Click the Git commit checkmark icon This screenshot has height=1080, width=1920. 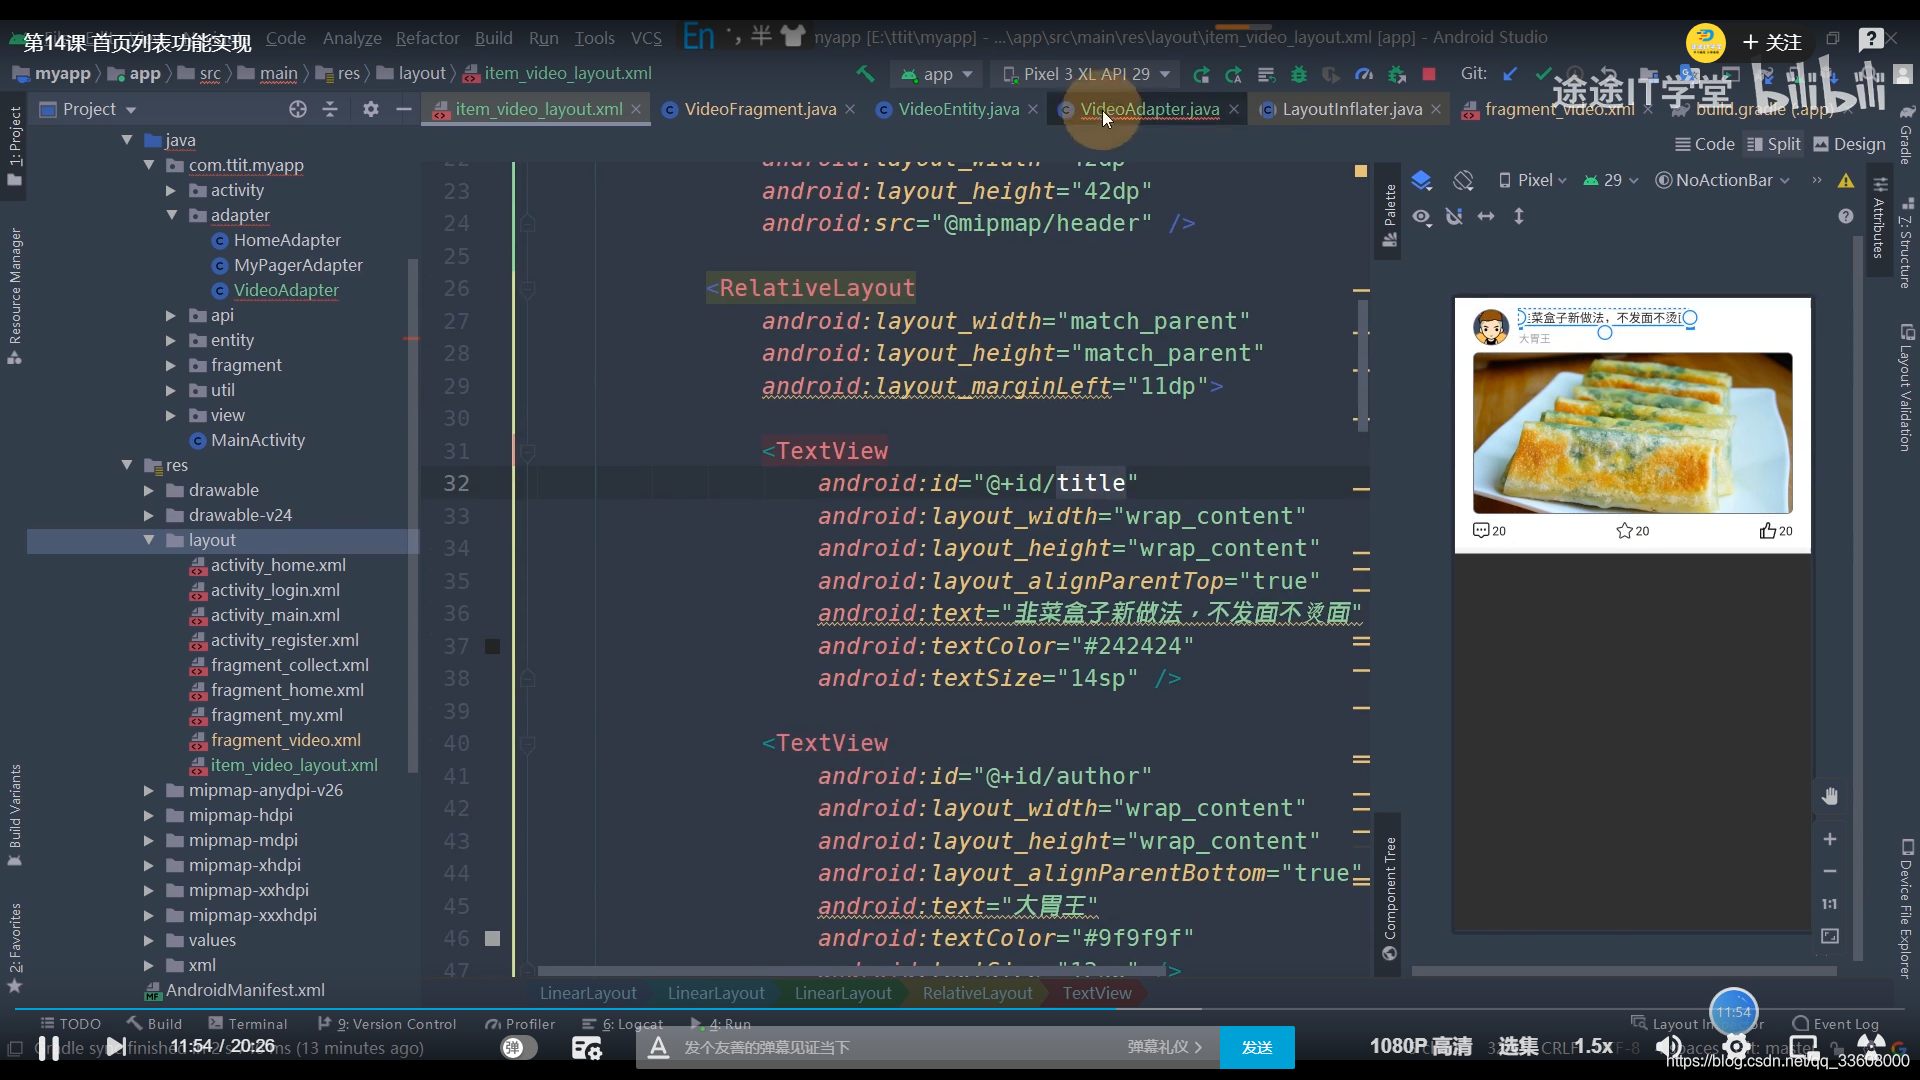tap(1543, 74)
